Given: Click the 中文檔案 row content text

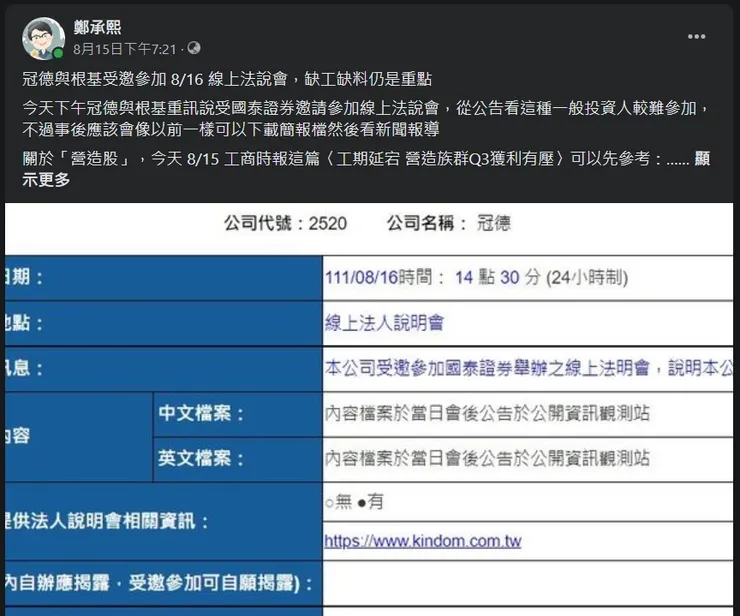Looking at the screenshot, I should coord(487,413).
